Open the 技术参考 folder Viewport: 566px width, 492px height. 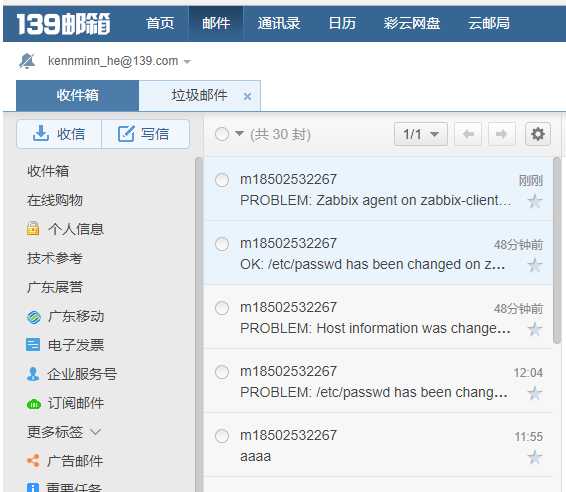click(55, 258)
